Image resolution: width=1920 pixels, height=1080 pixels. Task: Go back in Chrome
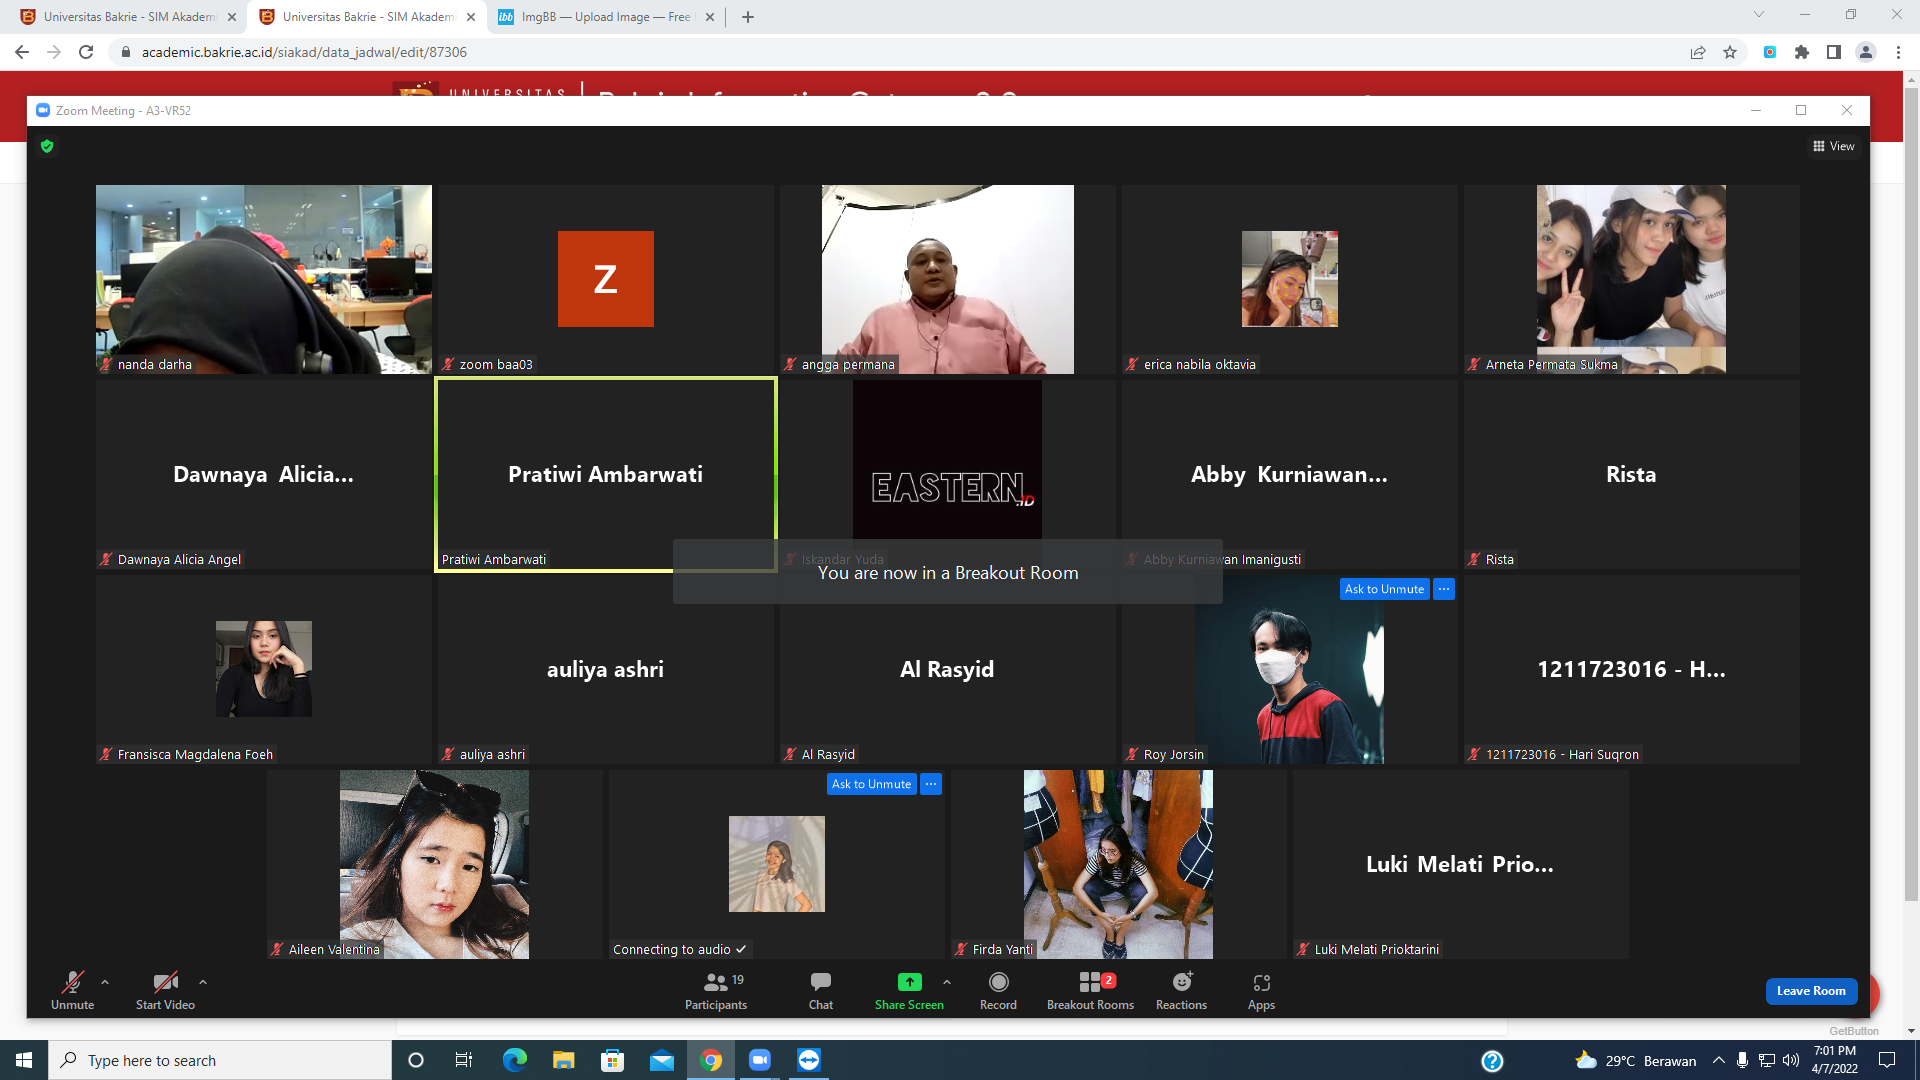pos(22,52)
